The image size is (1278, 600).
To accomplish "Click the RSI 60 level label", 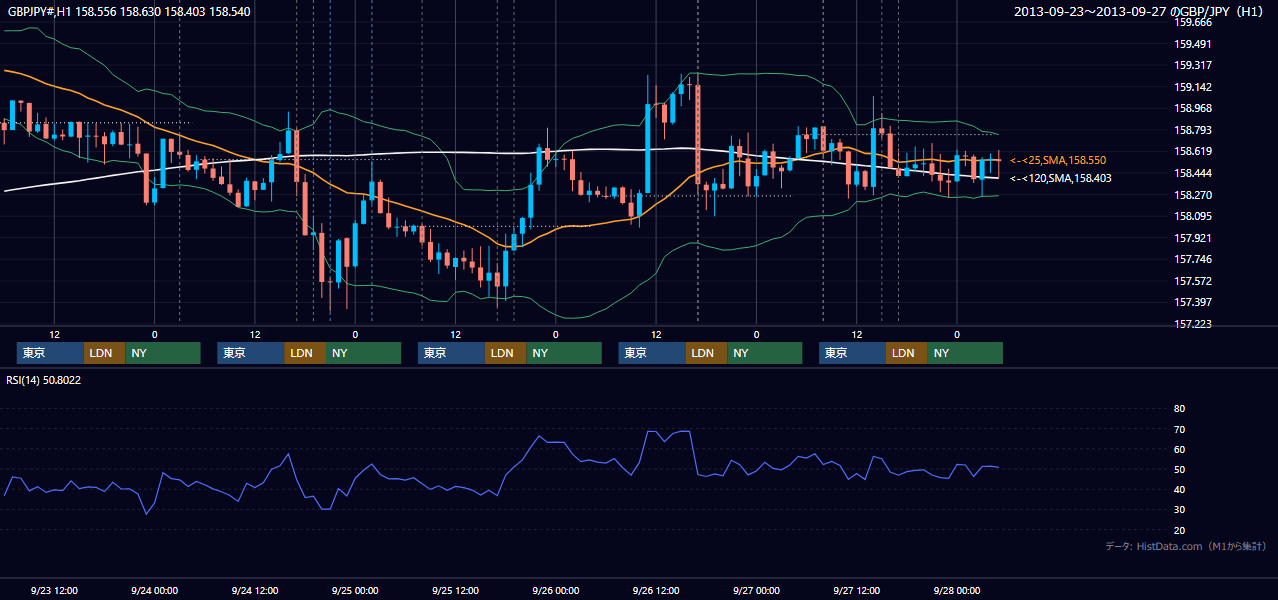I will click(1179, 450).
